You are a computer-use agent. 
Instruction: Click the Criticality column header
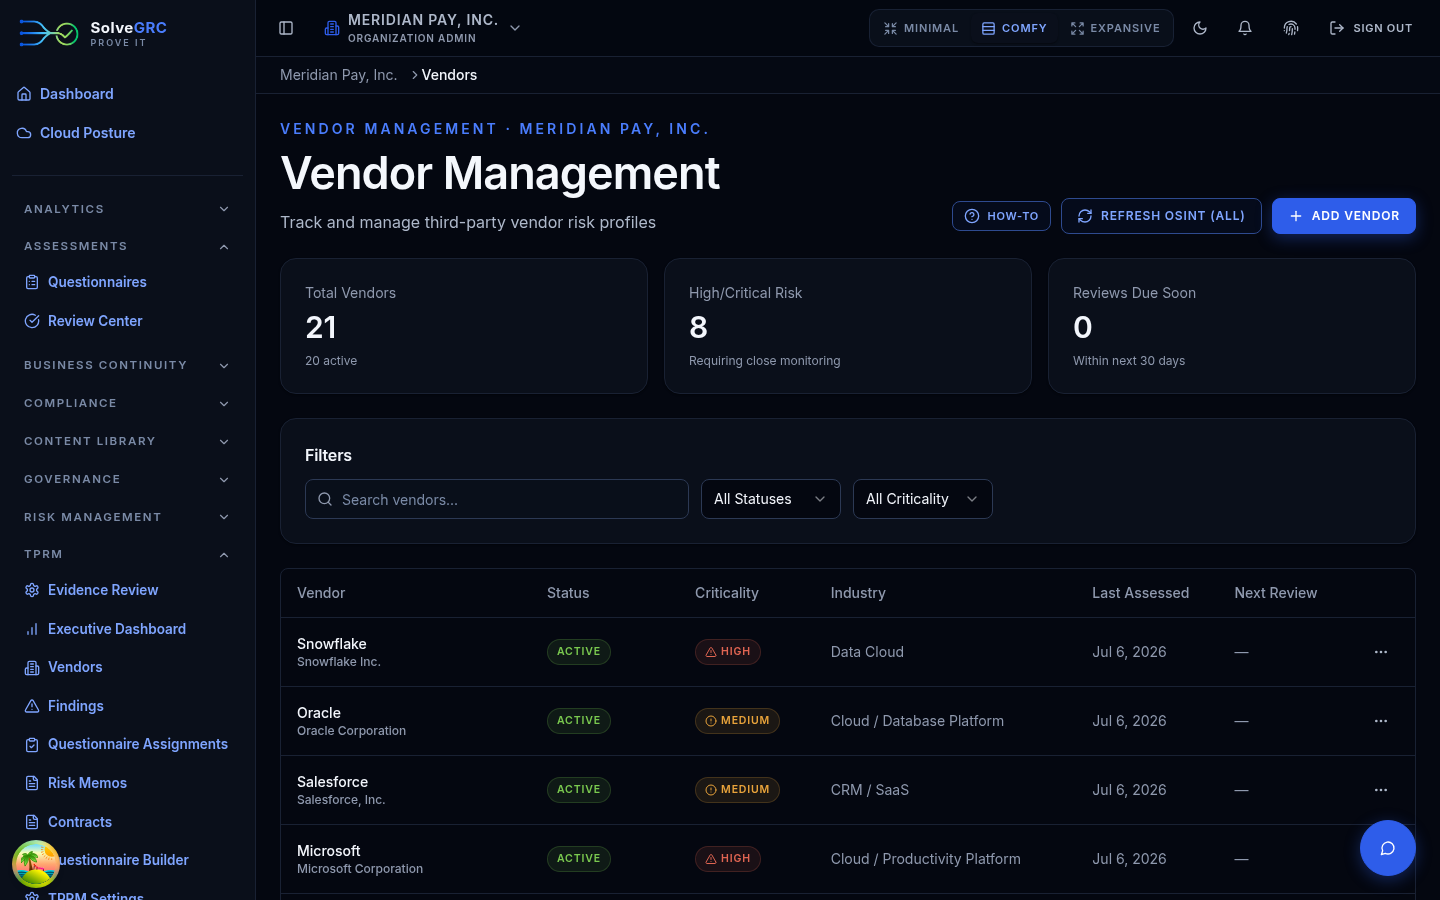(727, 593)
